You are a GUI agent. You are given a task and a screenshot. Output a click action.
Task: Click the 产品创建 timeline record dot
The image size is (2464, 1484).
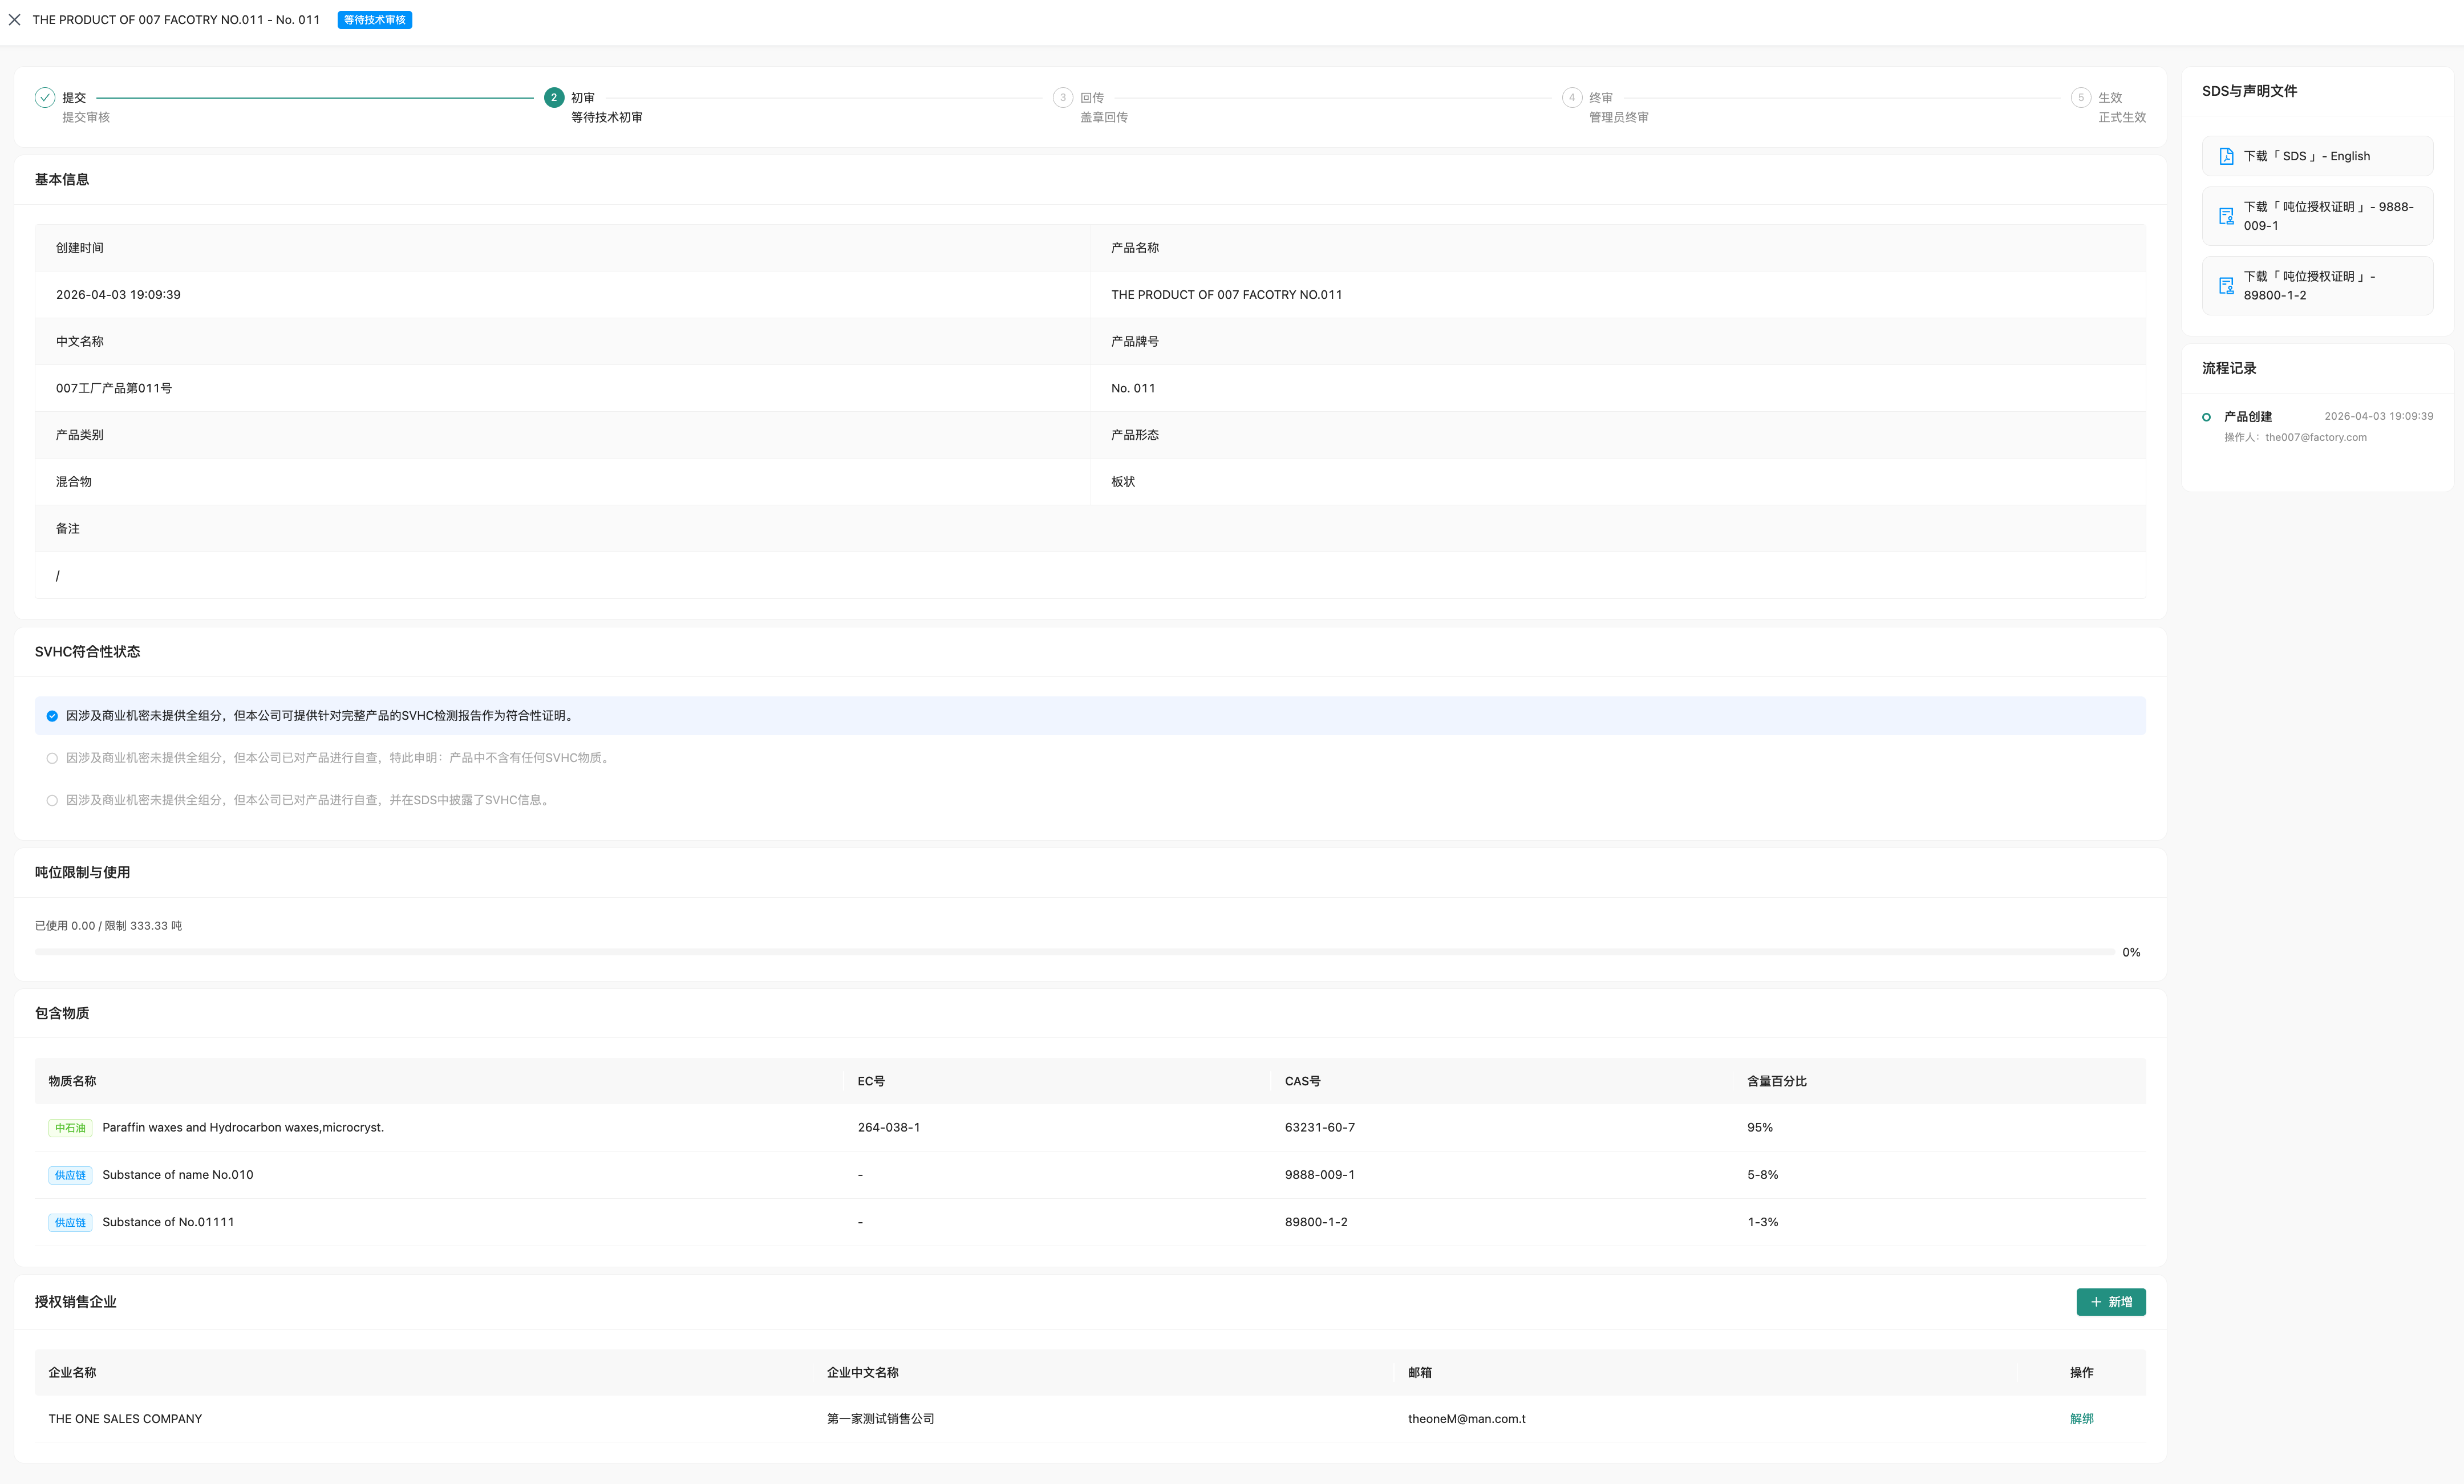(2206, 417)
